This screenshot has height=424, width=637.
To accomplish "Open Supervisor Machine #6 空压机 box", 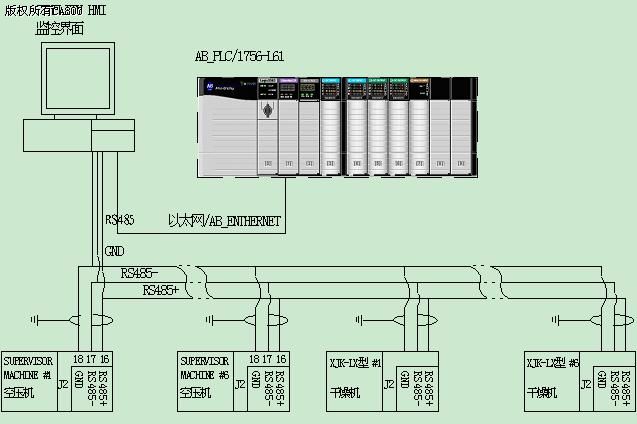I will coord(204,377).
